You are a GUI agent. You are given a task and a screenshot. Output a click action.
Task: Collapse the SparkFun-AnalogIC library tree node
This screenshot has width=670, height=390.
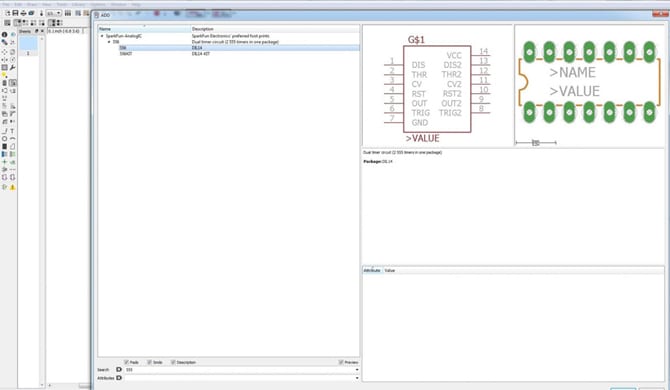point(102,36)
